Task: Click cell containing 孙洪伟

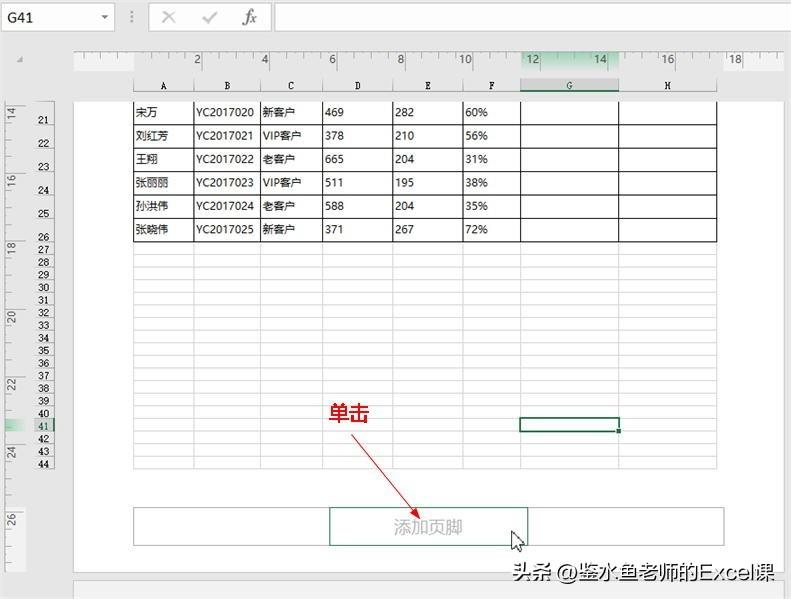Action: 163,206
